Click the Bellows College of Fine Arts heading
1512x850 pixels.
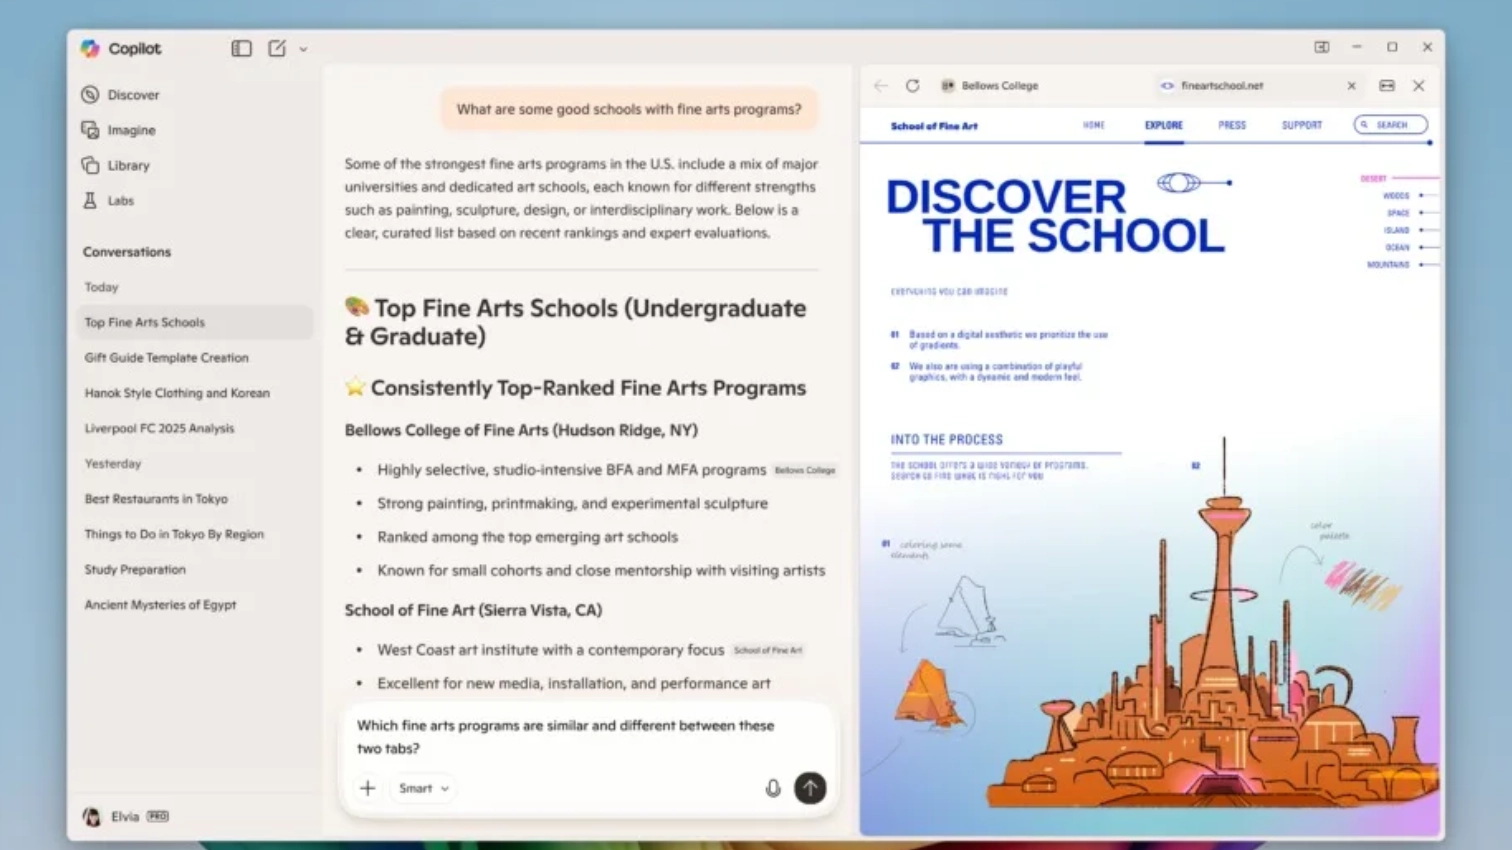521,430
